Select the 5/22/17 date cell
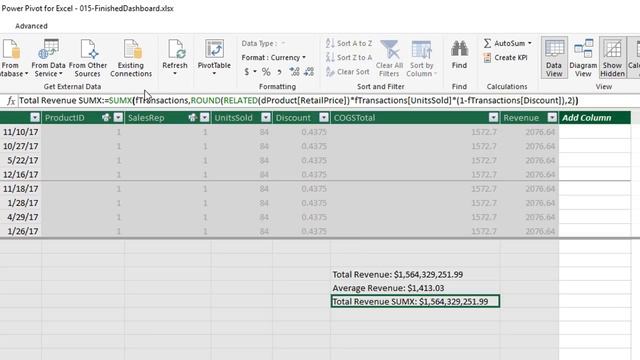This screenshot has height=360, width=640. pyautogui.click(x=20, y=160)
